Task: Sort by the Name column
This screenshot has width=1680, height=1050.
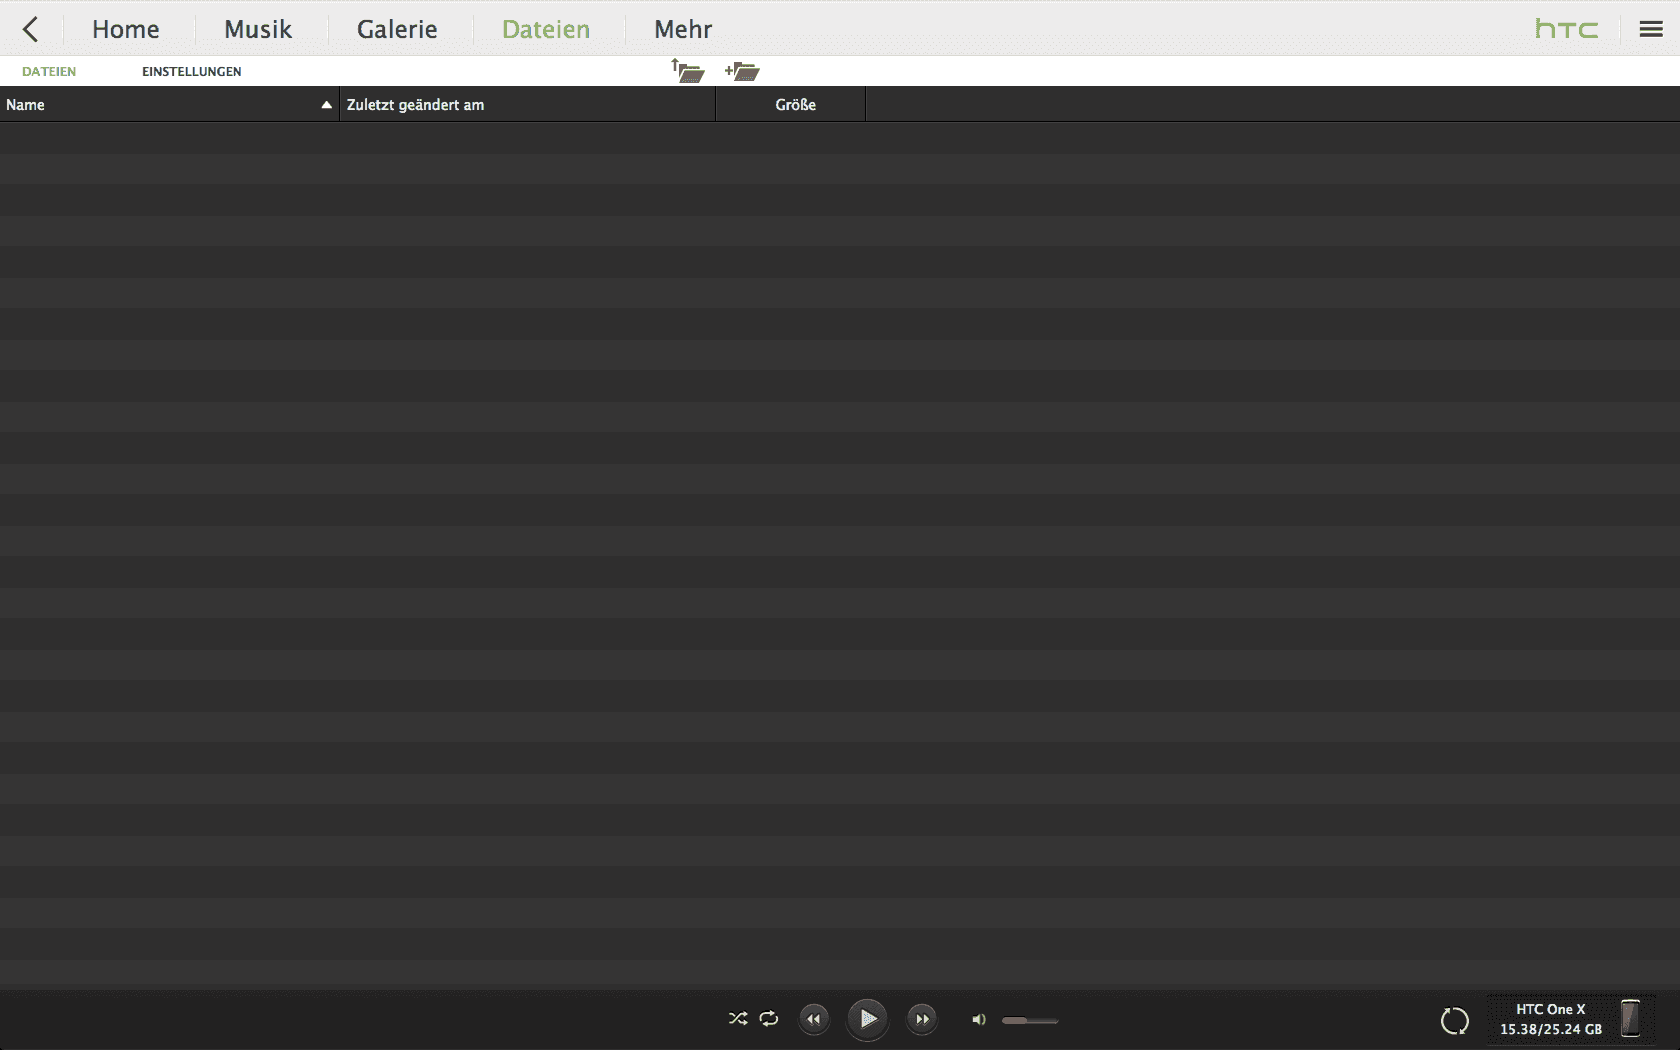Action: click(x=169, y=104)
